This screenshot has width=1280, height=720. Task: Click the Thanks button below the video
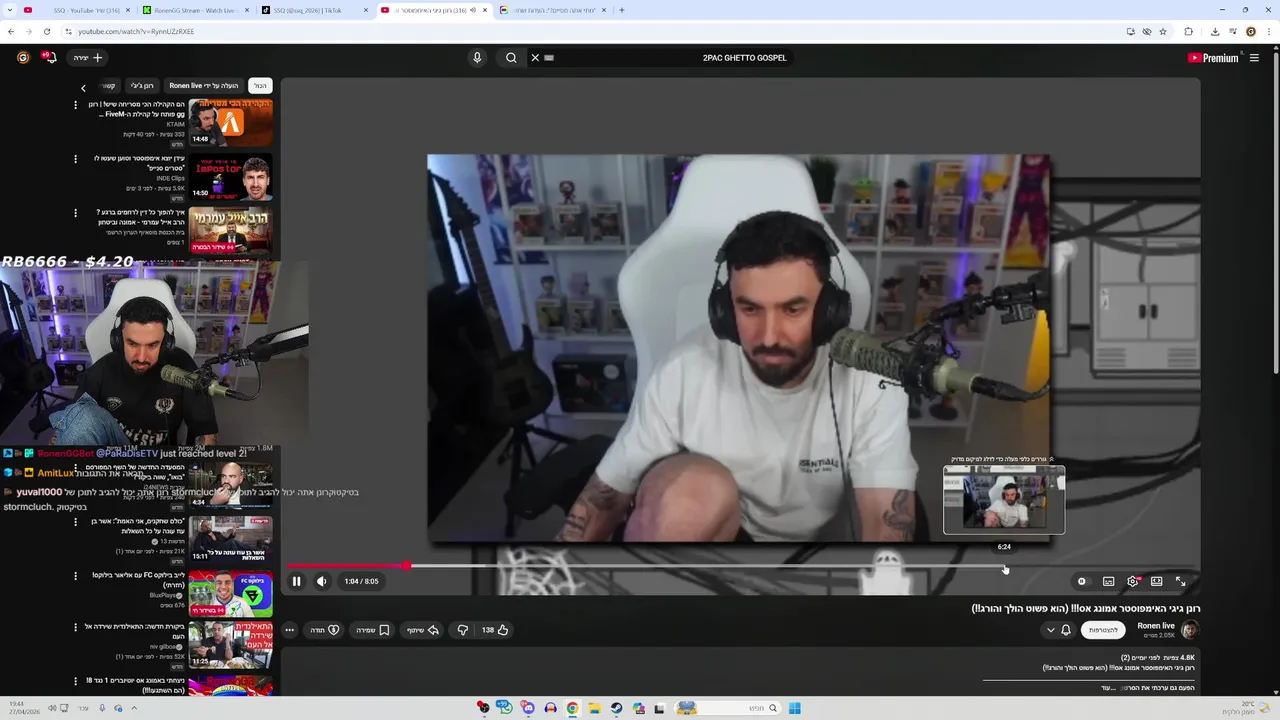point(325,630)
